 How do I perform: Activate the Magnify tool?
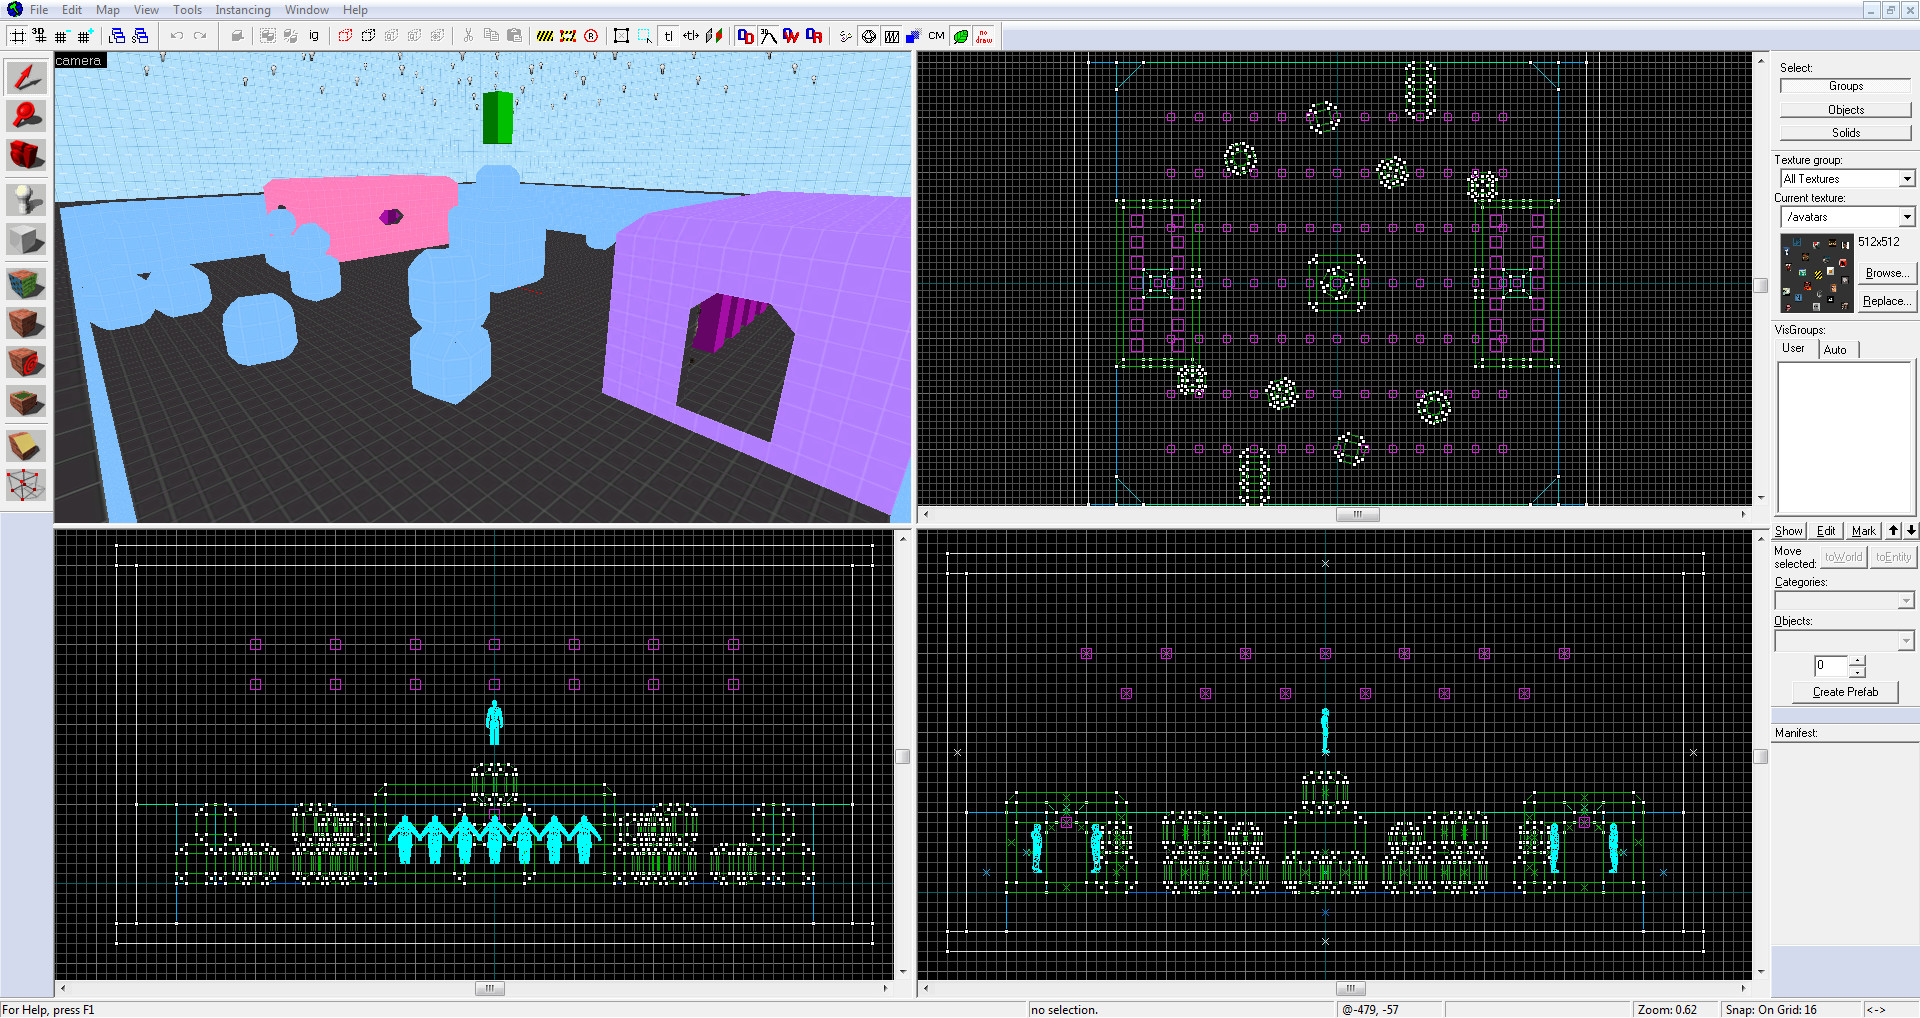tap(26, 116)
